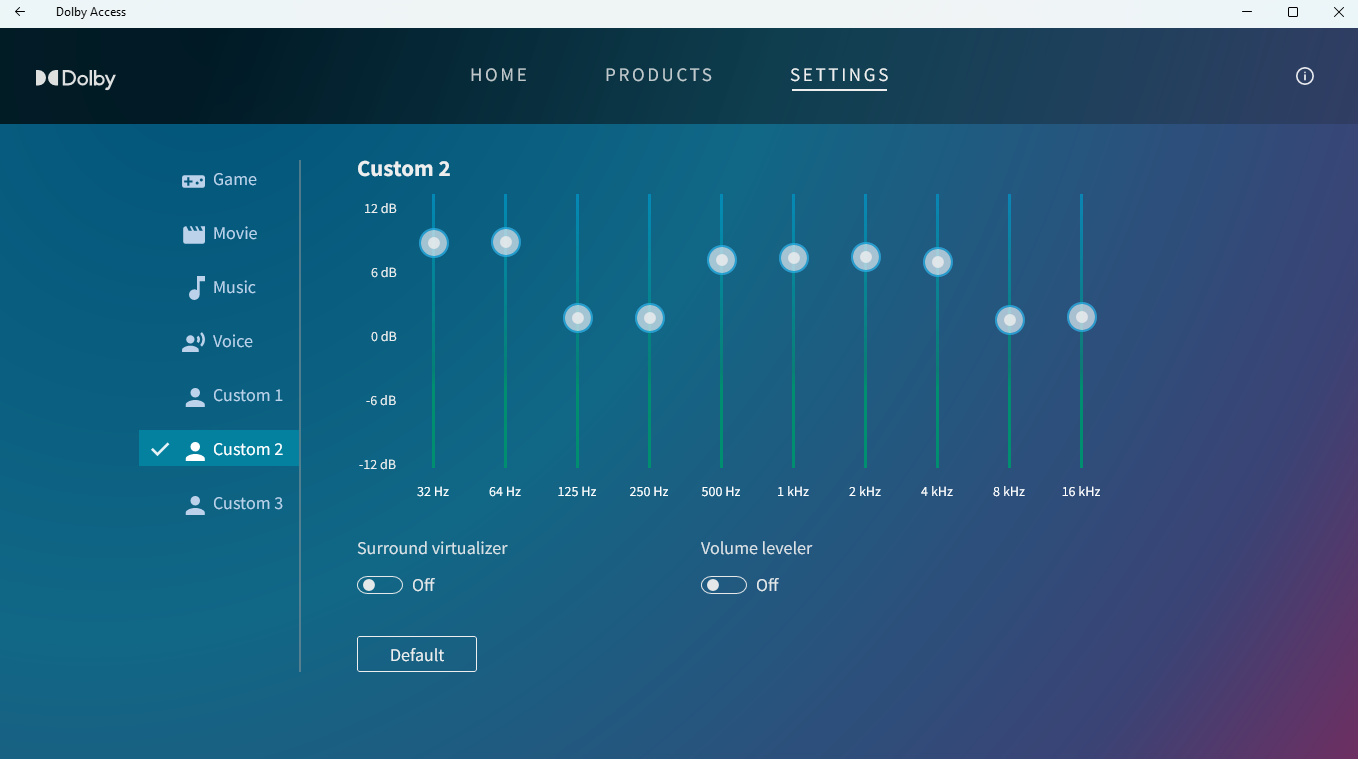The width and height of the screenshot is (1358, 759).
Task: Maximize the Dolby Access window
Action: pyautogui.click(x=1293, y=12)
